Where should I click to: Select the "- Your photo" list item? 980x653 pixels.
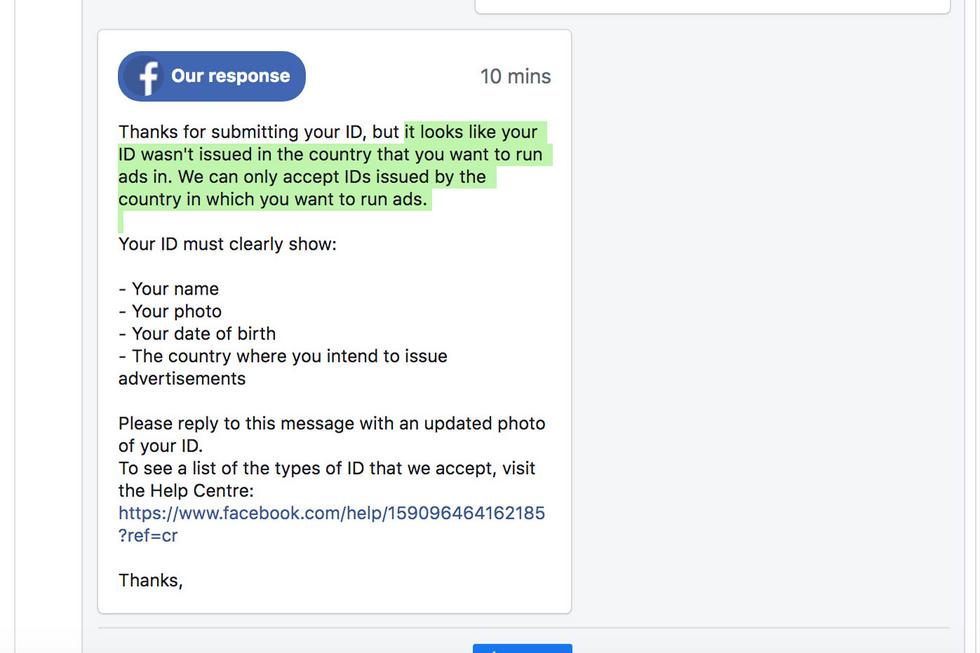point(170,311)
